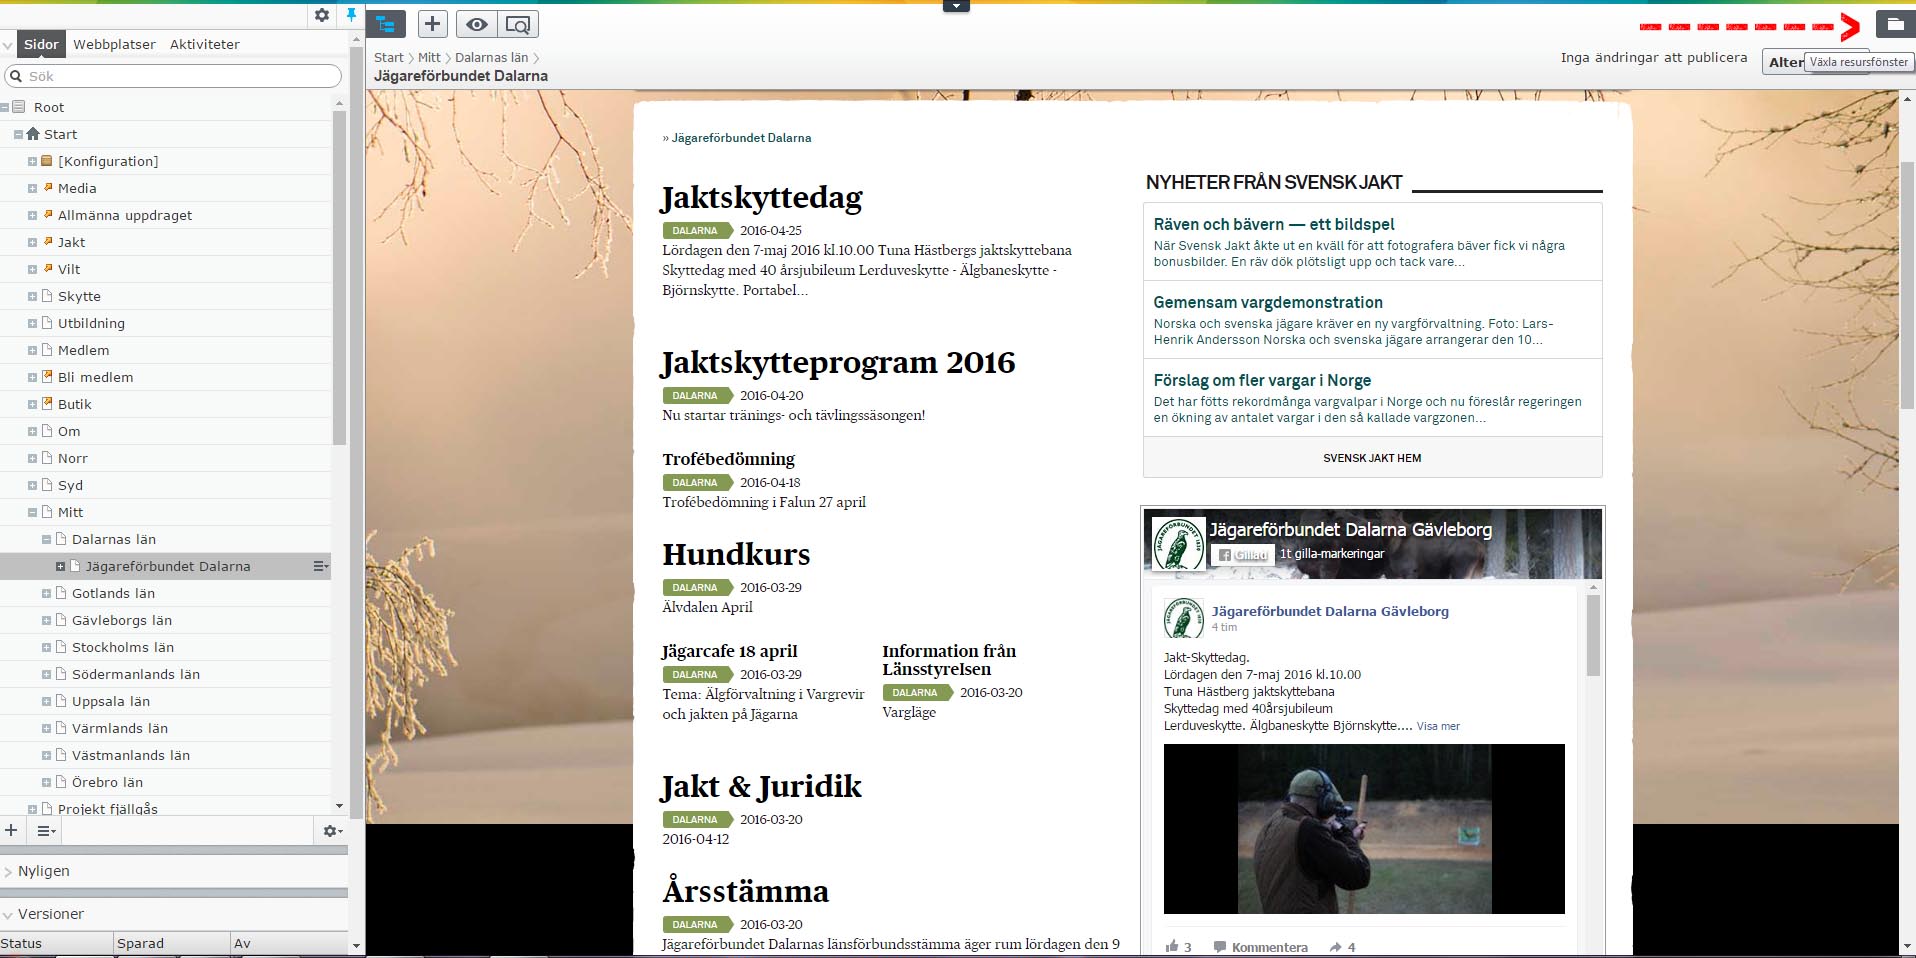Click the Konfiguration container icon
Image resolution: width=1916 pixels, height=958 pixels.
click(x=47, y=161)
